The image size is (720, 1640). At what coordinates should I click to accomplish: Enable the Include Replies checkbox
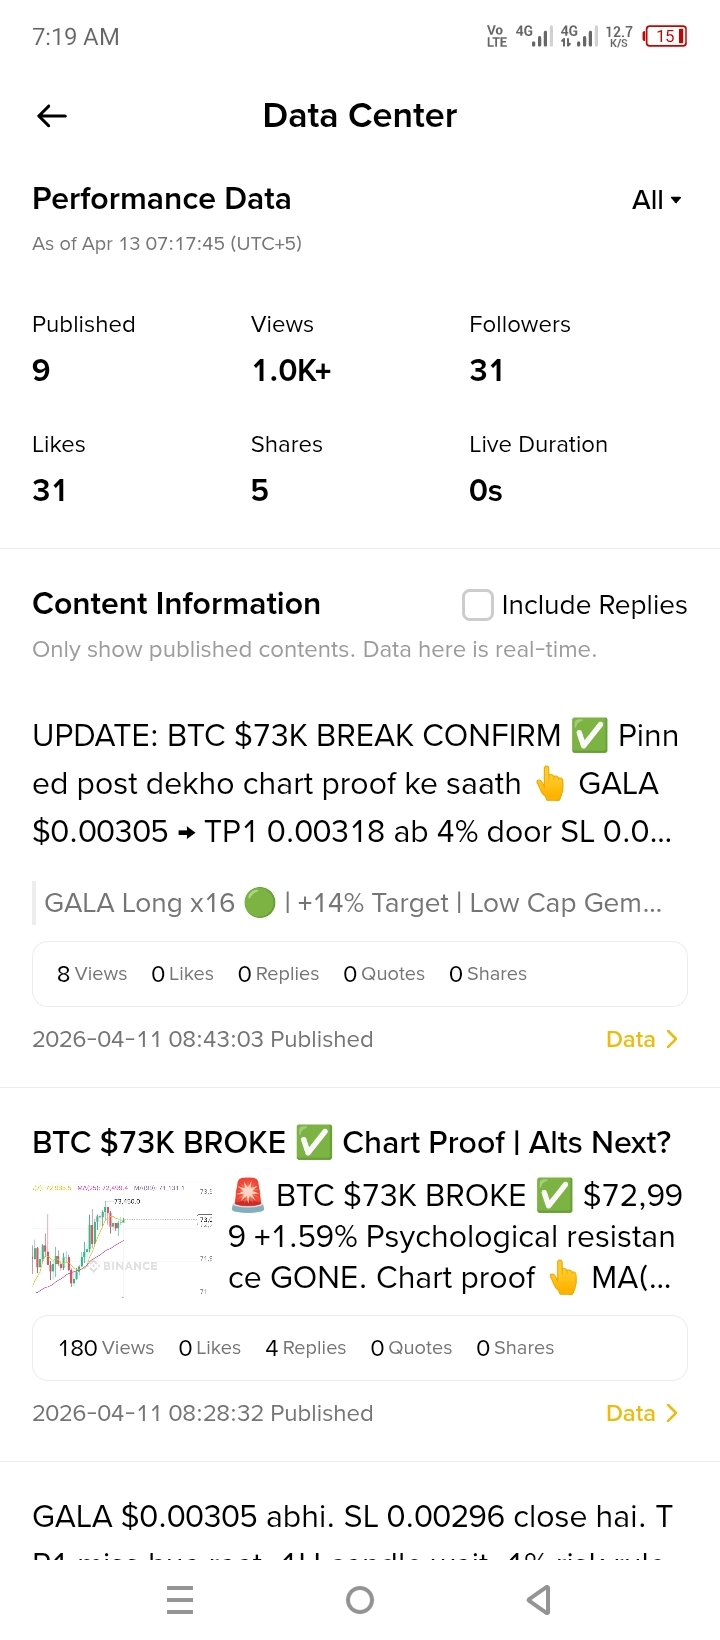click(x=478, y=605)
